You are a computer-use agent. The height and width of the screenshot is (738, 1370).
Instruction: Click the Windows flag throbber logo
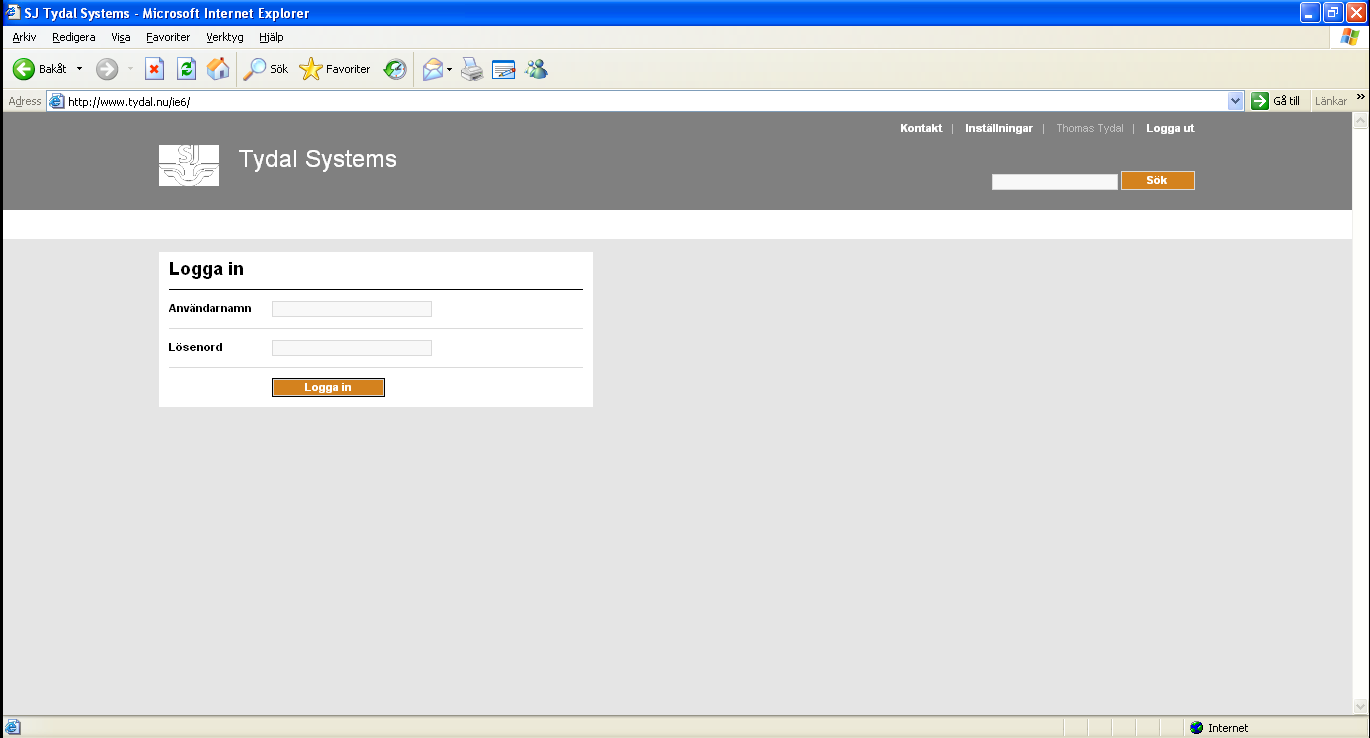[x=1349, y=37]
